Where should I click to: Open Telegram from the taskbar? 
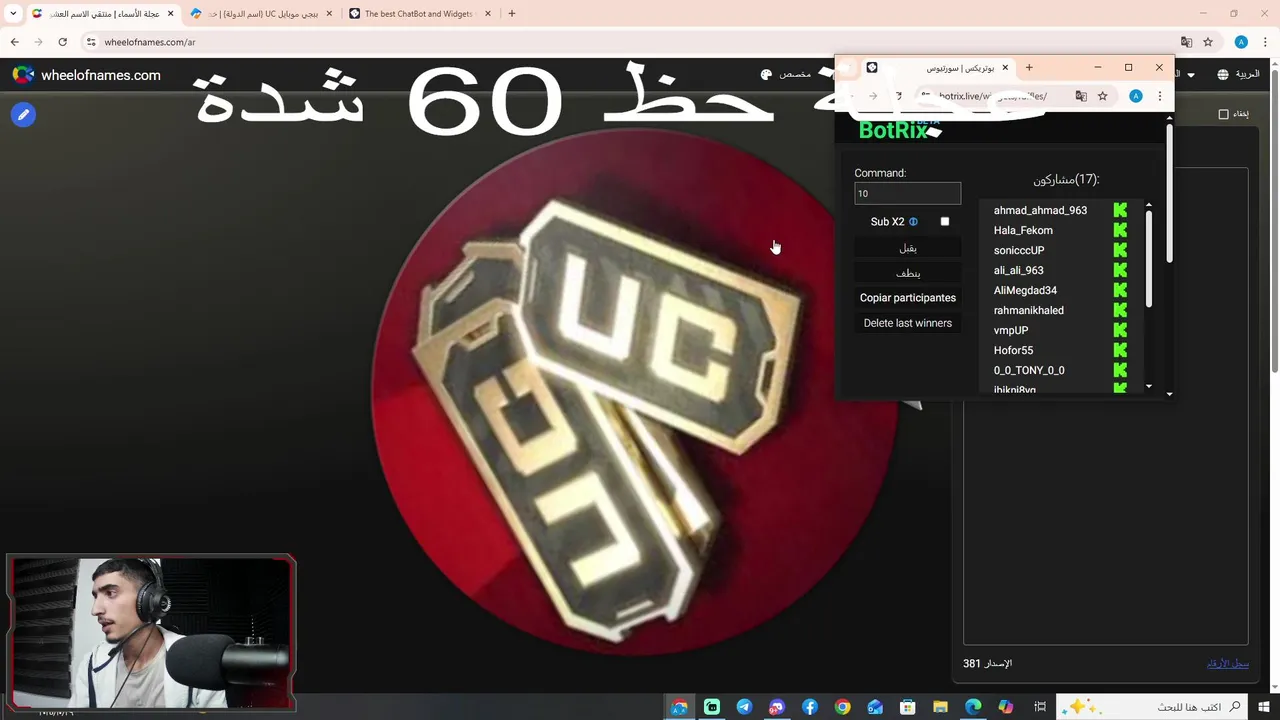pos(744,707)
